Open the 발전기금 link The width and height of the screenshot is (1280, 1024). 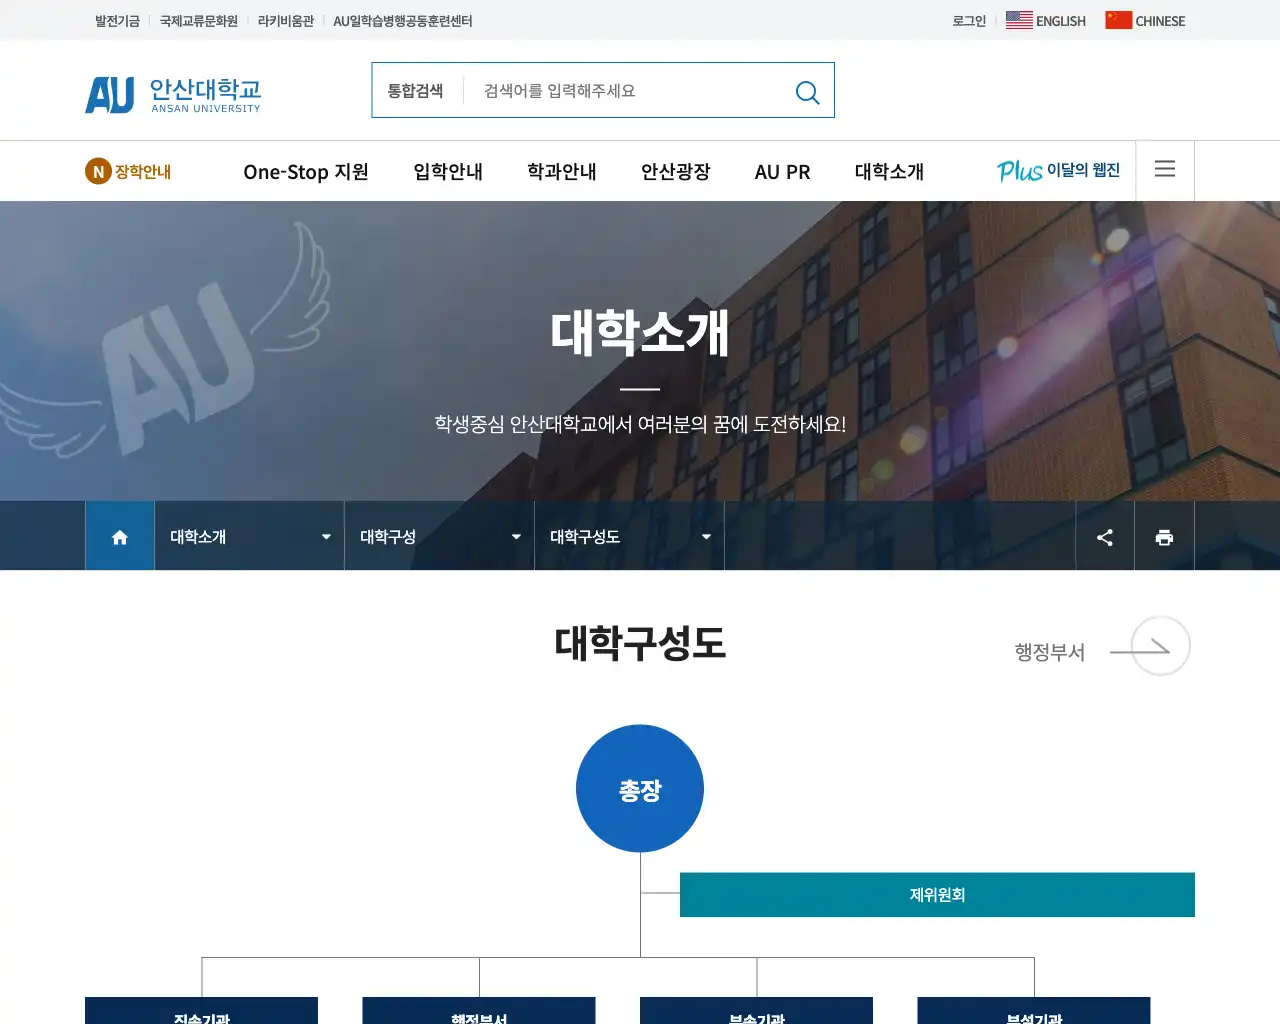coord(116,20)
